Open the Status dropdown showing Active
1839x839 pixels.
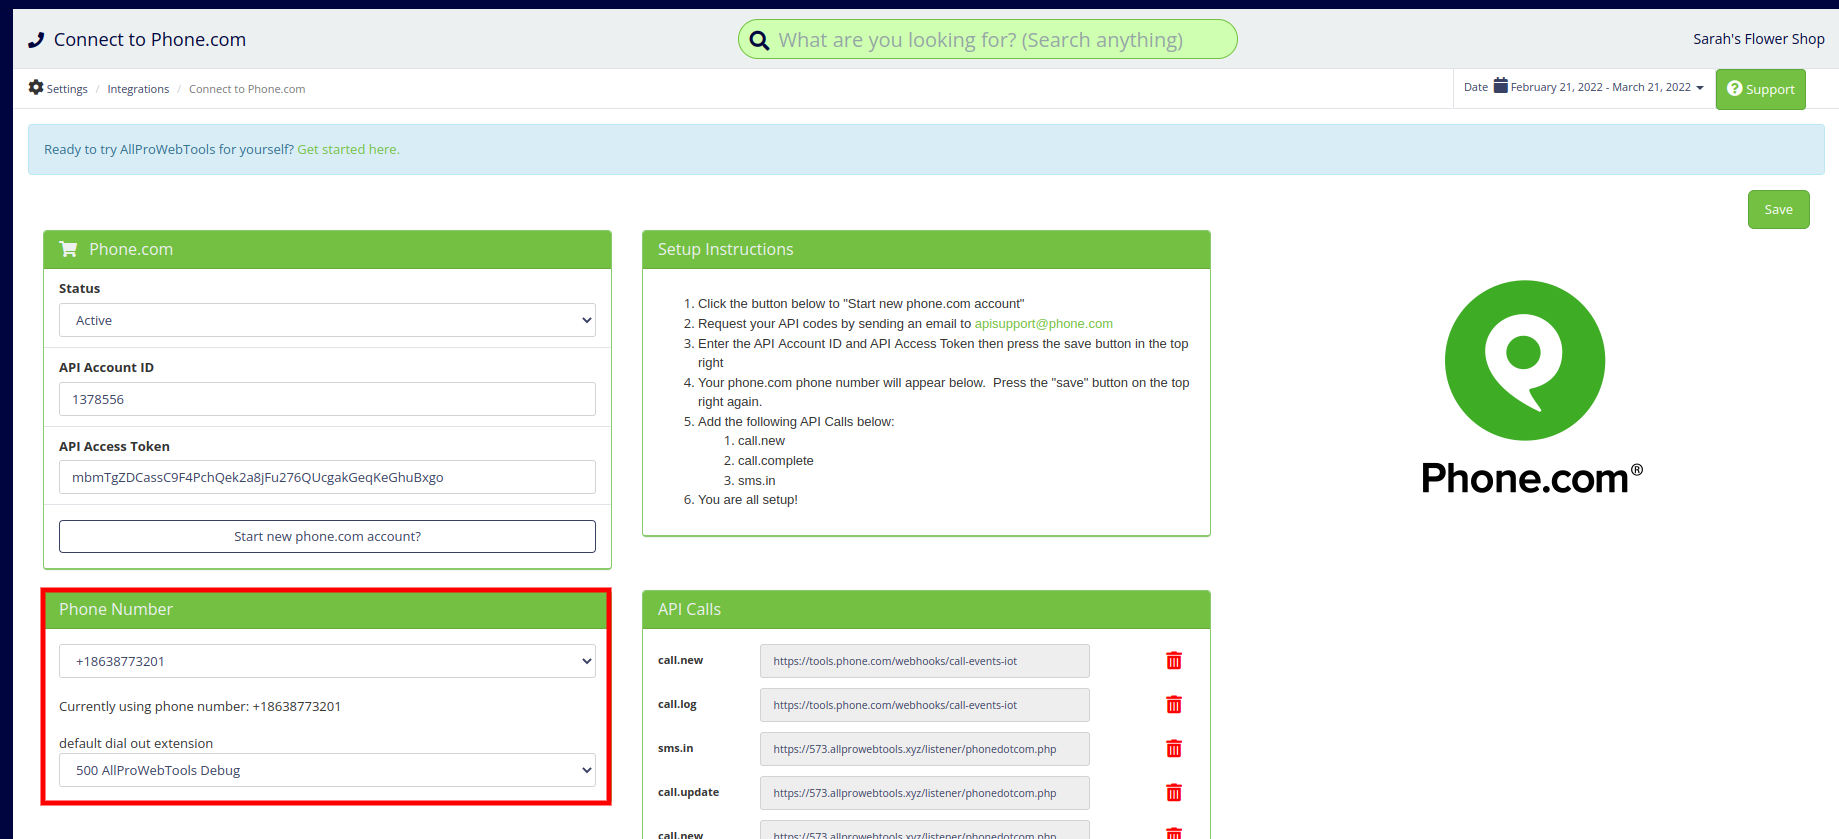[327, 320]
